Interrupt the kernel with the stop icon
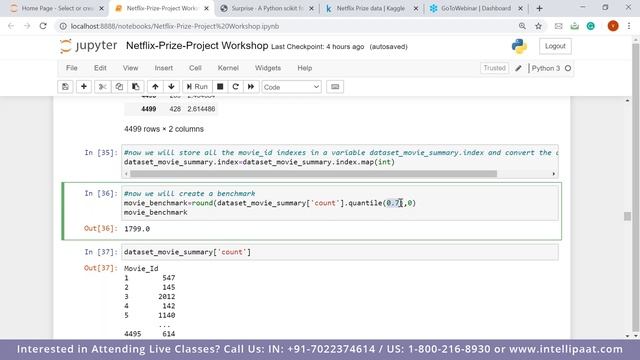This screenshot has width=640, height=360. click(220, 87)
